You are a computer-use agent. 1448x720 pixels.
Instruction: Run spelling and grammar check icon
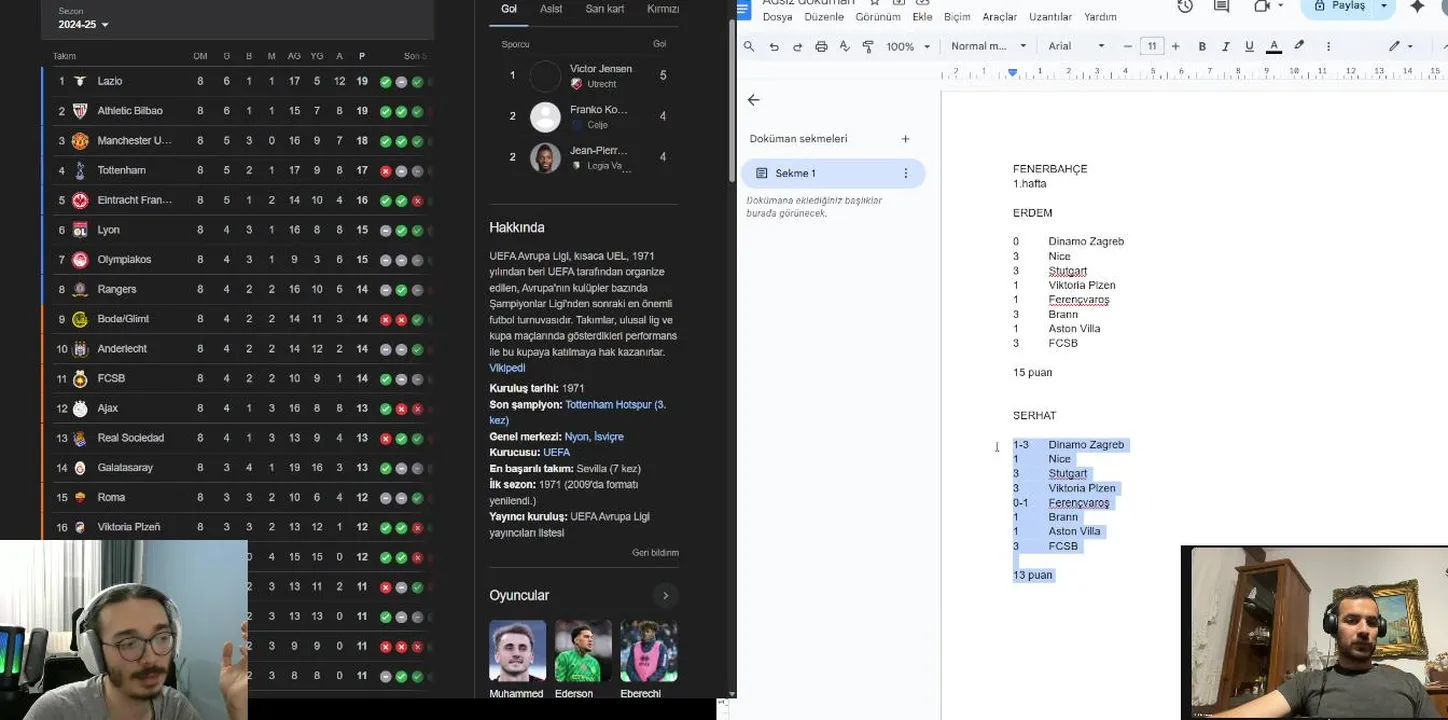point(844,46)
